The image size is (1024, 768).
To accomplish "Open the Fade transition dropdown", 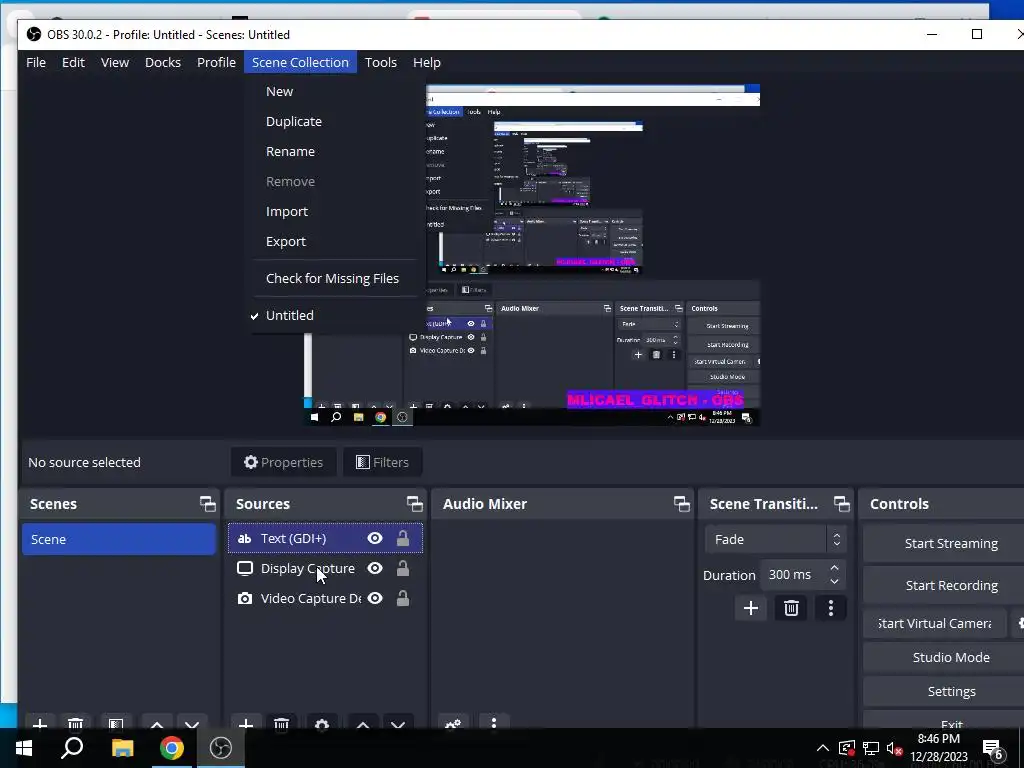I will (x=776, y=539).
